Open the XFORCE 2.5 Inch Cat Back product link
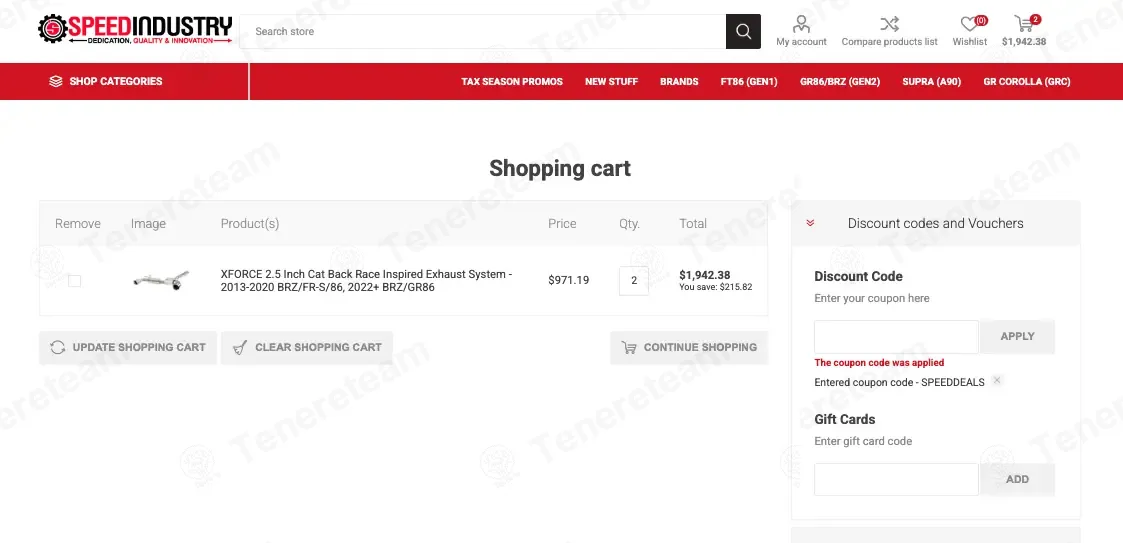1123x543 pixels. click(366, 281)
